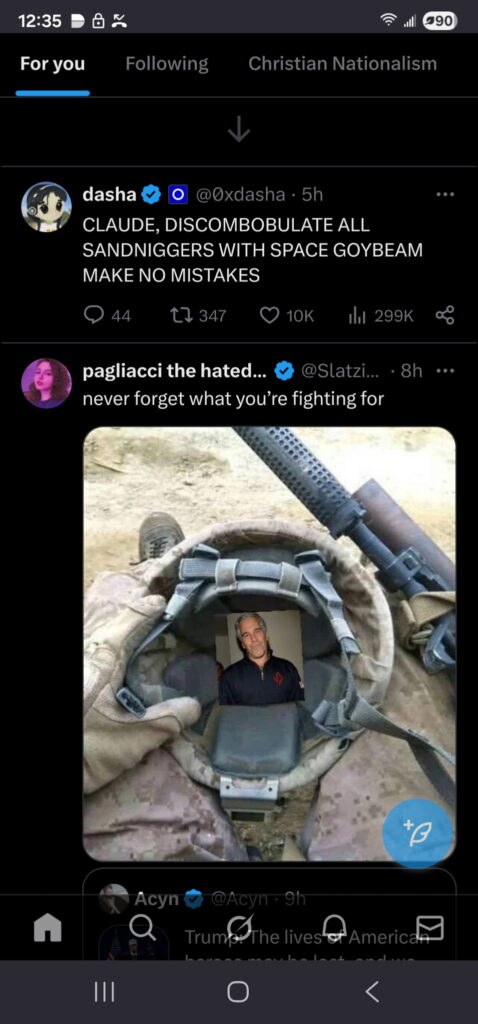Open the helmet photo in pagliacci's post
The image size is (478, 1024).
pos(269,644)
